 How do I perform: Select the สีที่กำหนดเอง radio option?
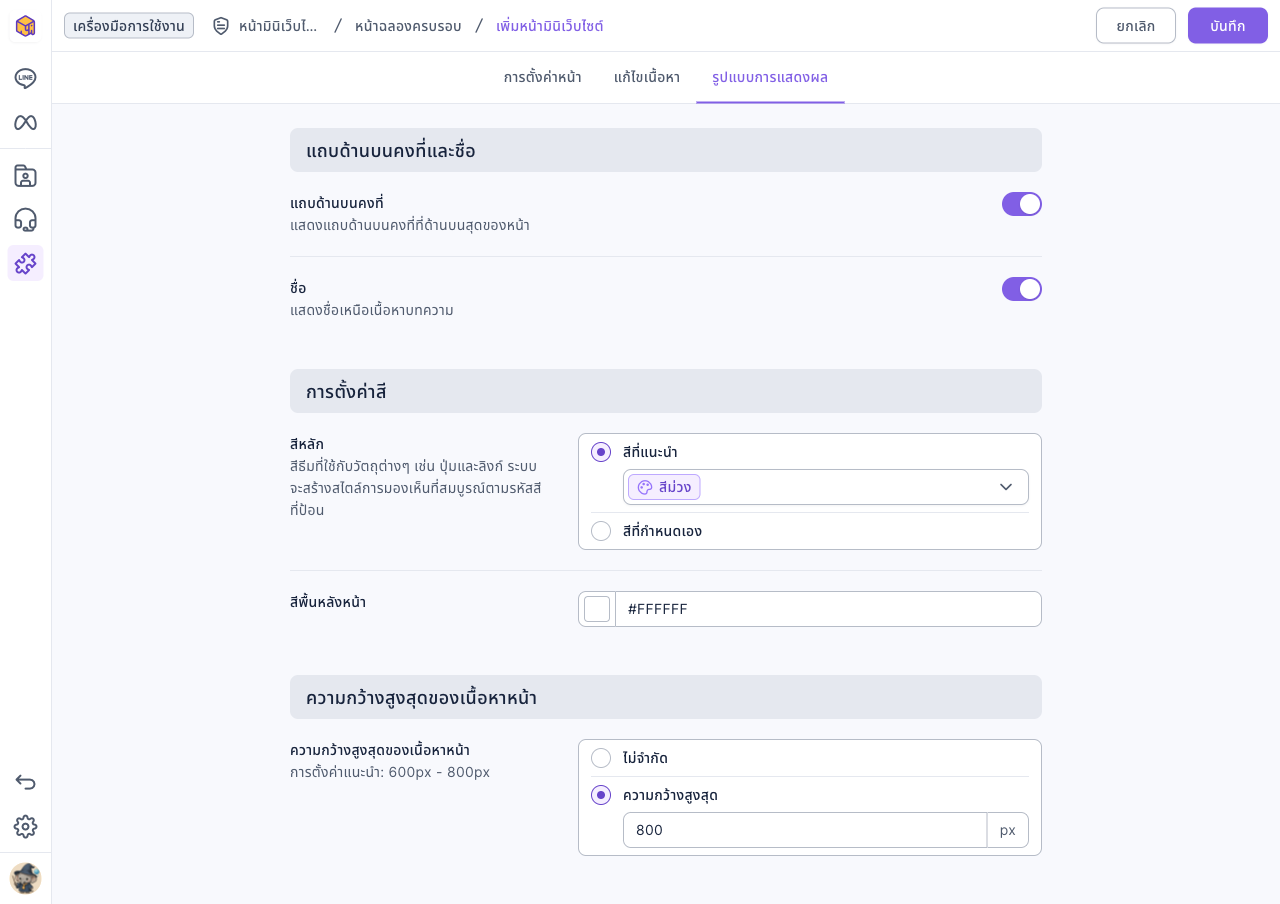[x=601, y=531]
